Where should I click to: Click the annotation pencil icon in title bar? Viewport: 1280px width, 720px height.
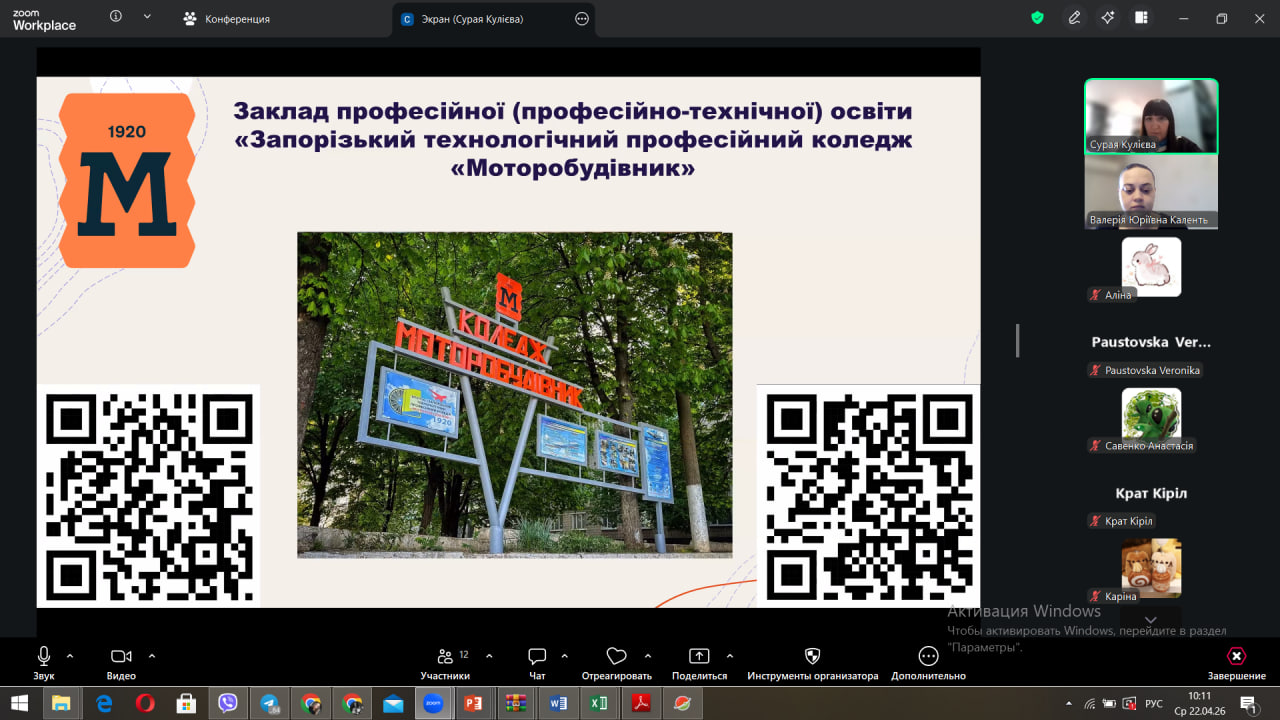(x=1074, y=18)
